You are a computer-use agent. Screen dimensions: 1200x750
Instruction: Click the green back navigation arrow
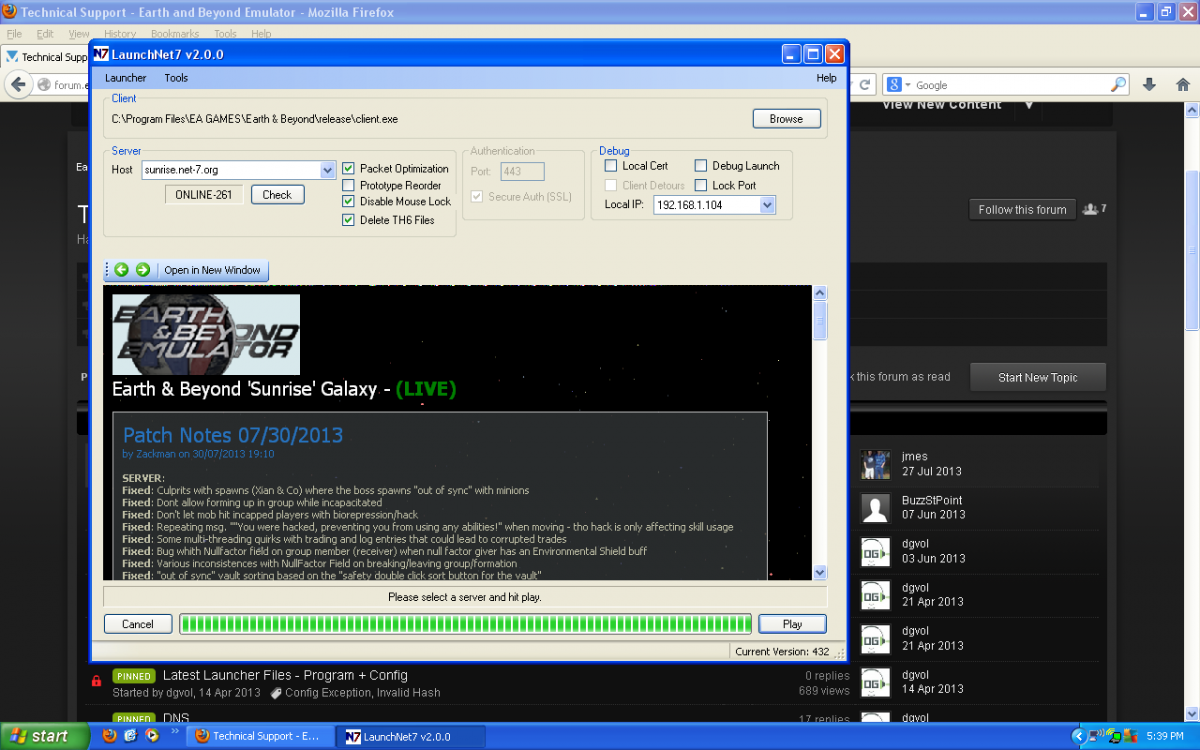pyautogui.click(x=121, y=270)
